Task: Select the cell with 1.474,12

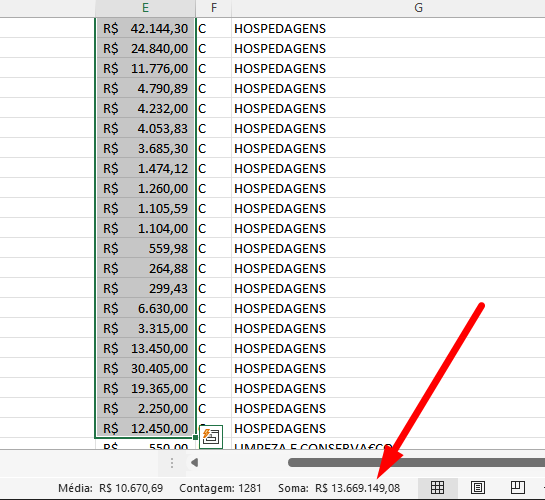Action: [x=146, y=169]
